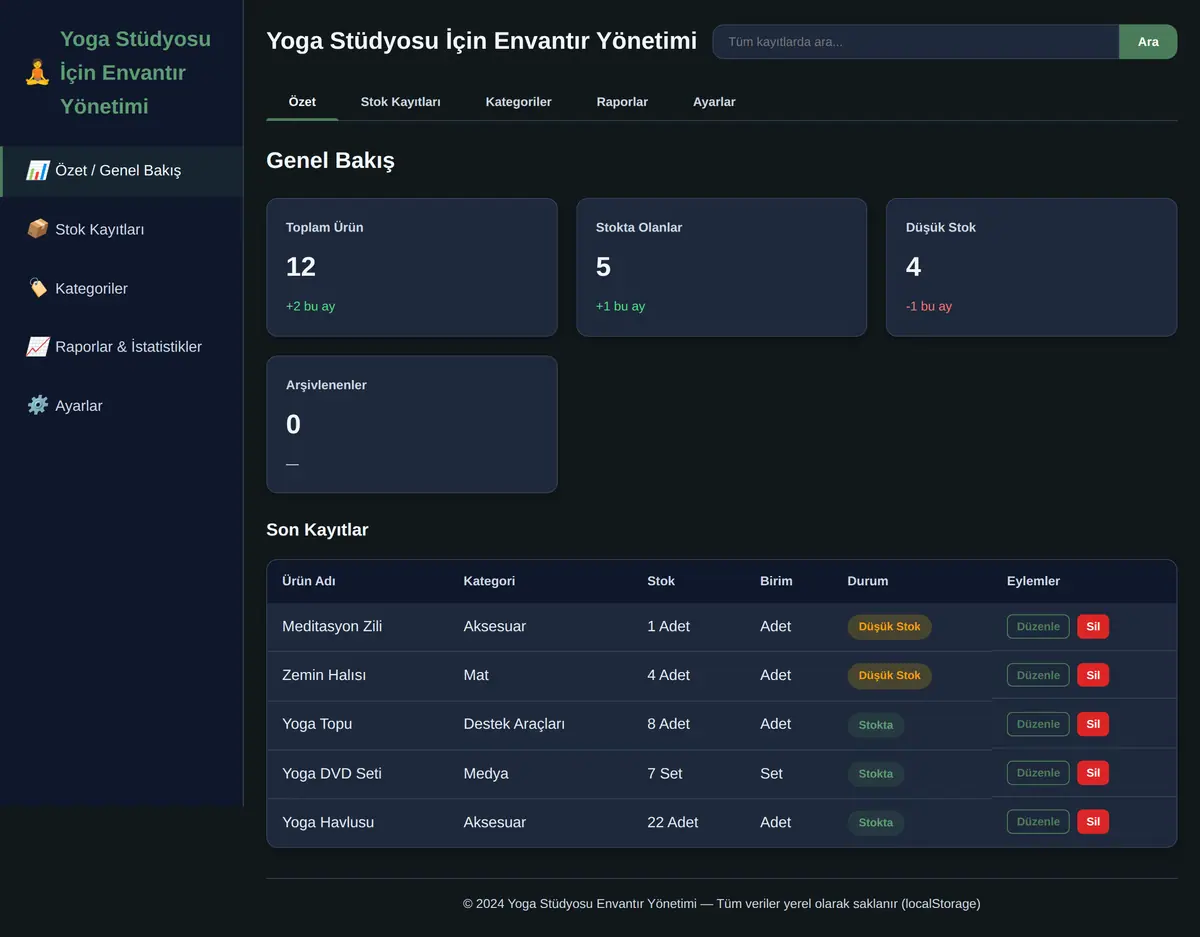This screenshot has height=937, width=1200.
Task: Open Raporlar & İstatistikler in the sidebar
Action: click(121, 347)
